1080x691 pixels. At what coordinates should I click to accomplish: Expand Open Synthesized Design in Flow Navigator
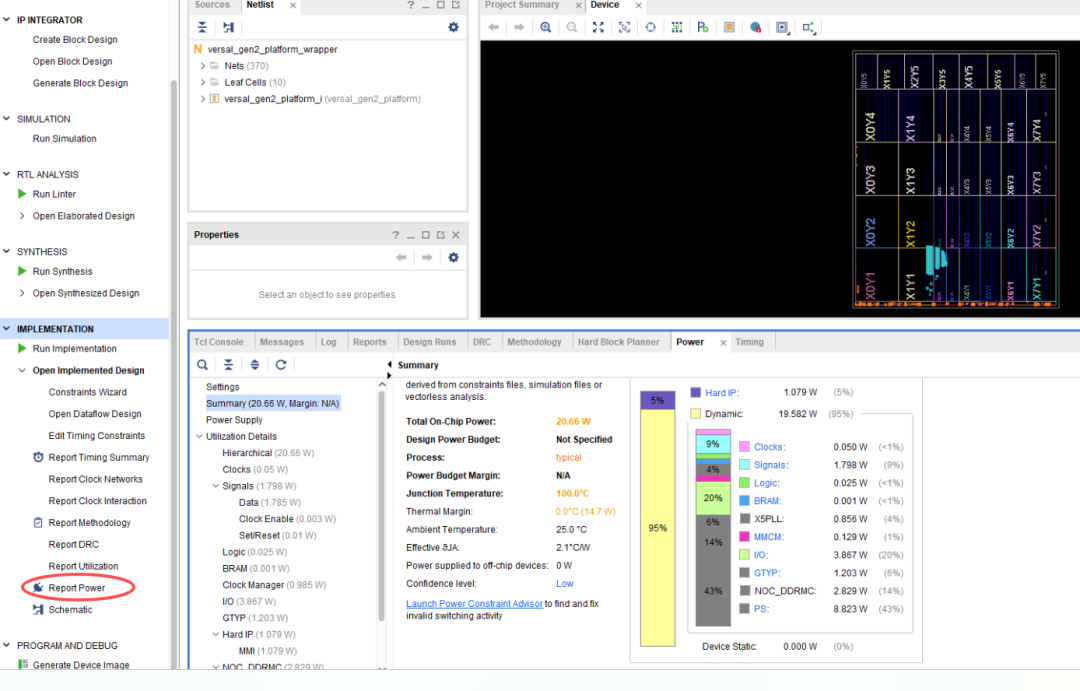pyautogui.click(x=22, y=293)
